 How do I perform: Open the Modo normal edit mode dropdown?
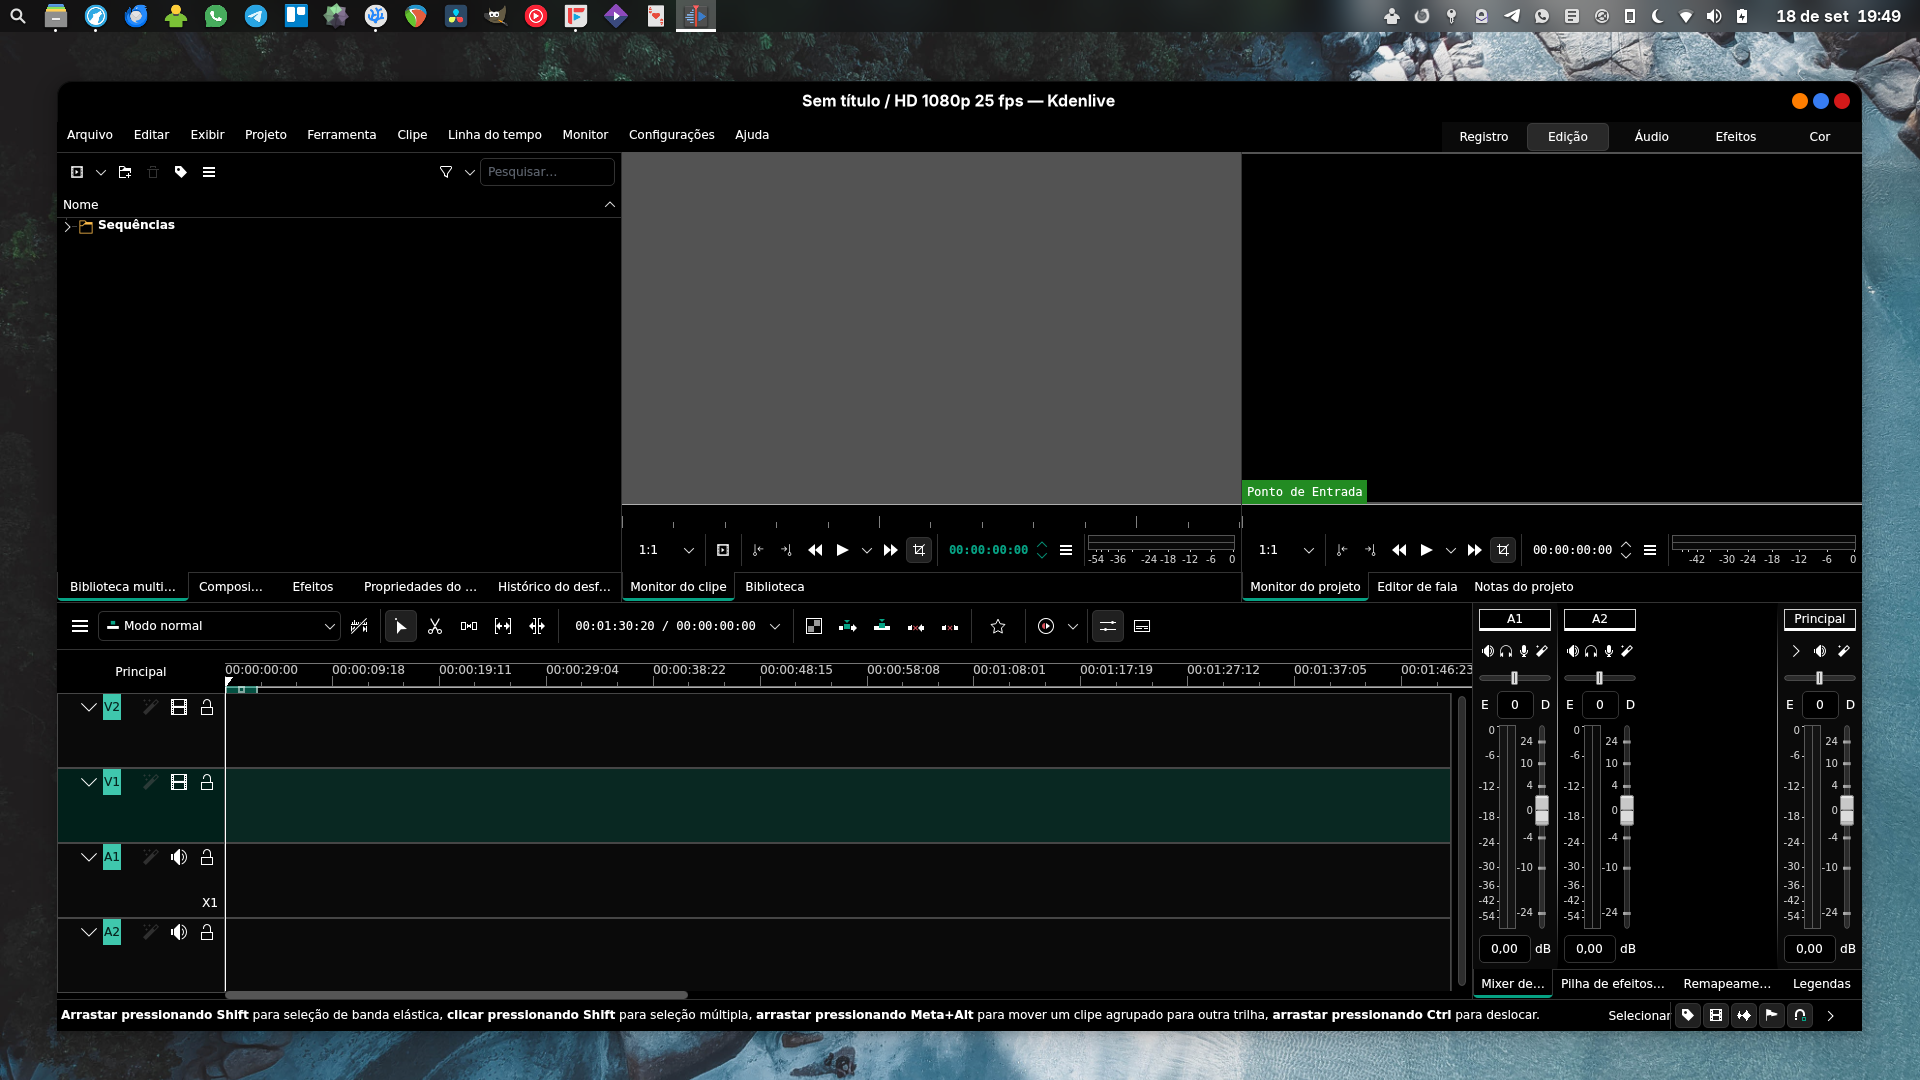(220, 626)
